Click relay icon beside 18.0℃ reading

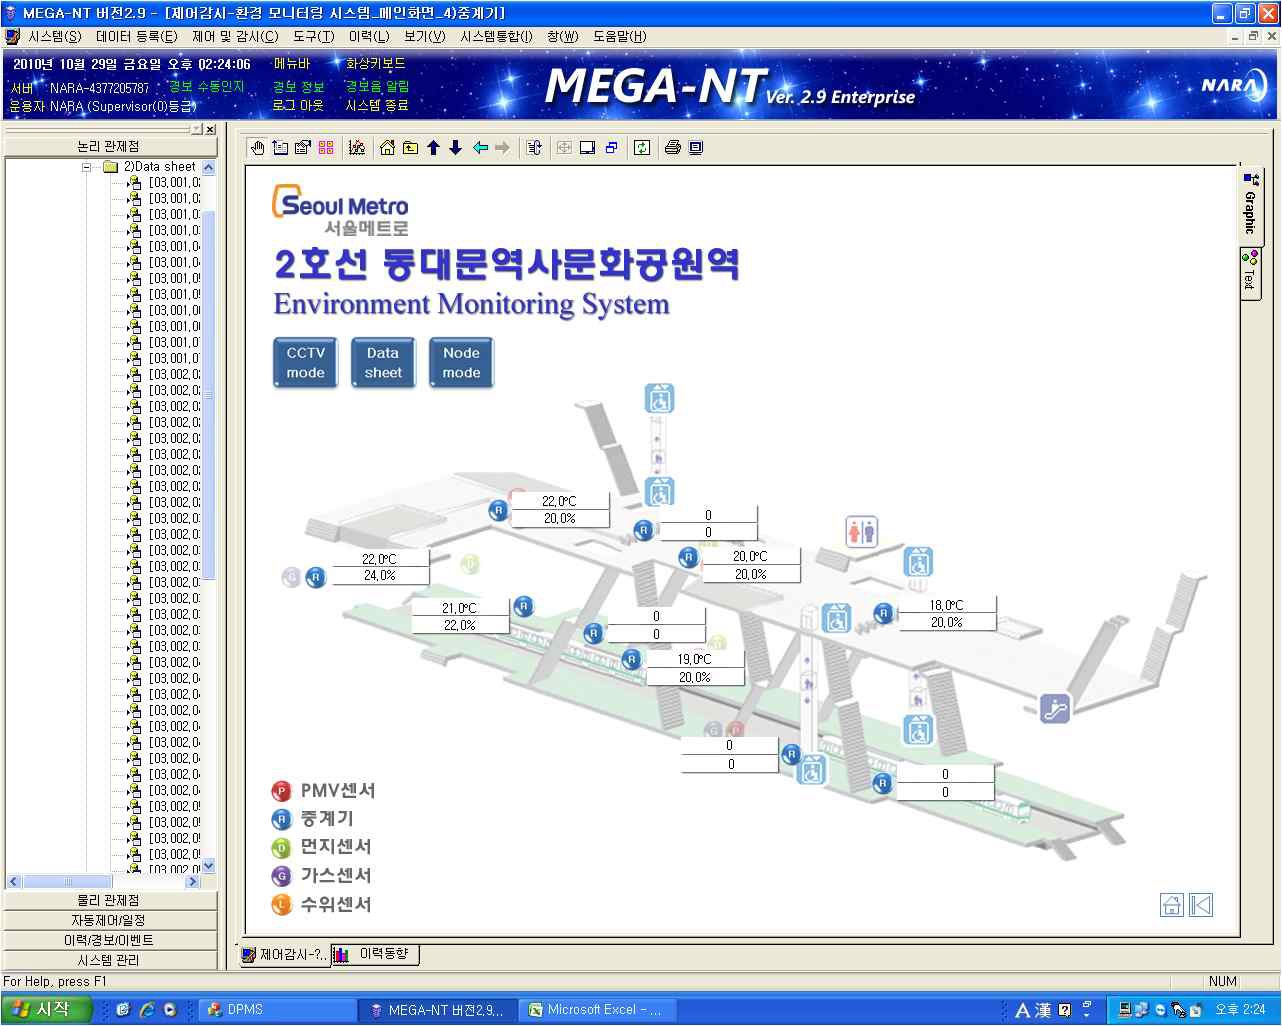(883, 612)
